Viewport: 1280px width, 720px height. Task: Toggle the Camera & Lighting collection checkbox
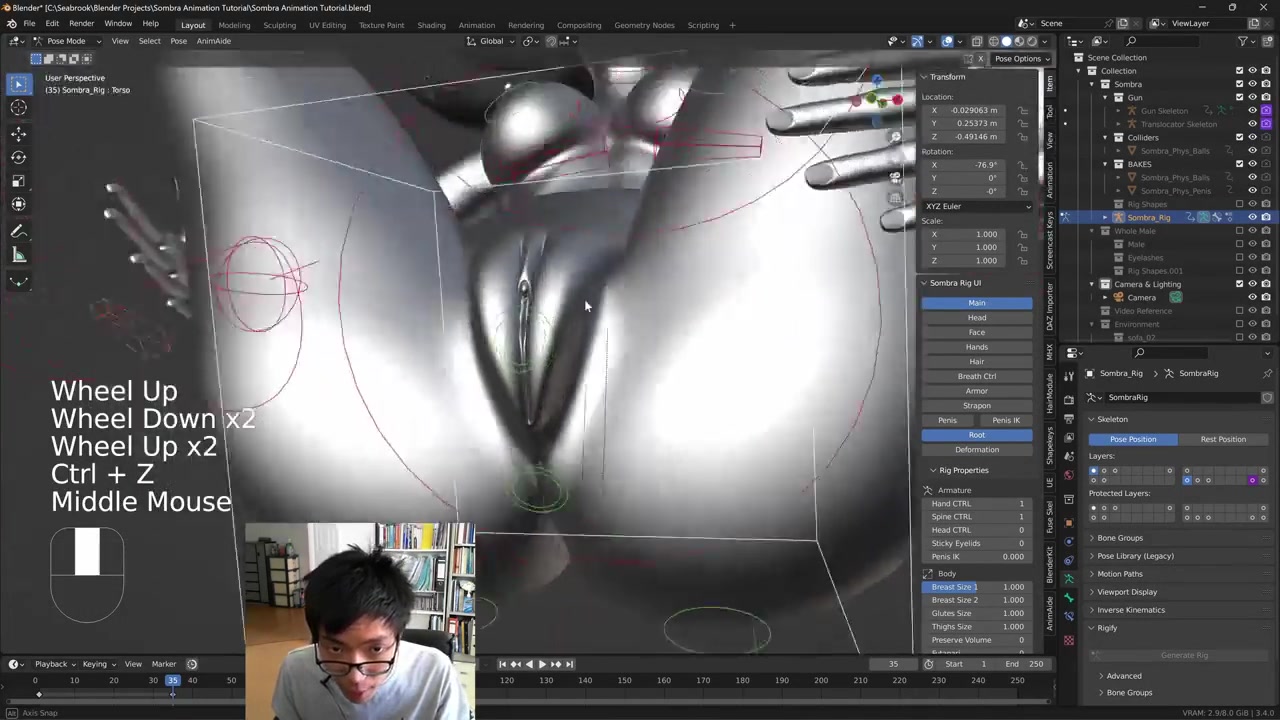(x=1240, y=284)
